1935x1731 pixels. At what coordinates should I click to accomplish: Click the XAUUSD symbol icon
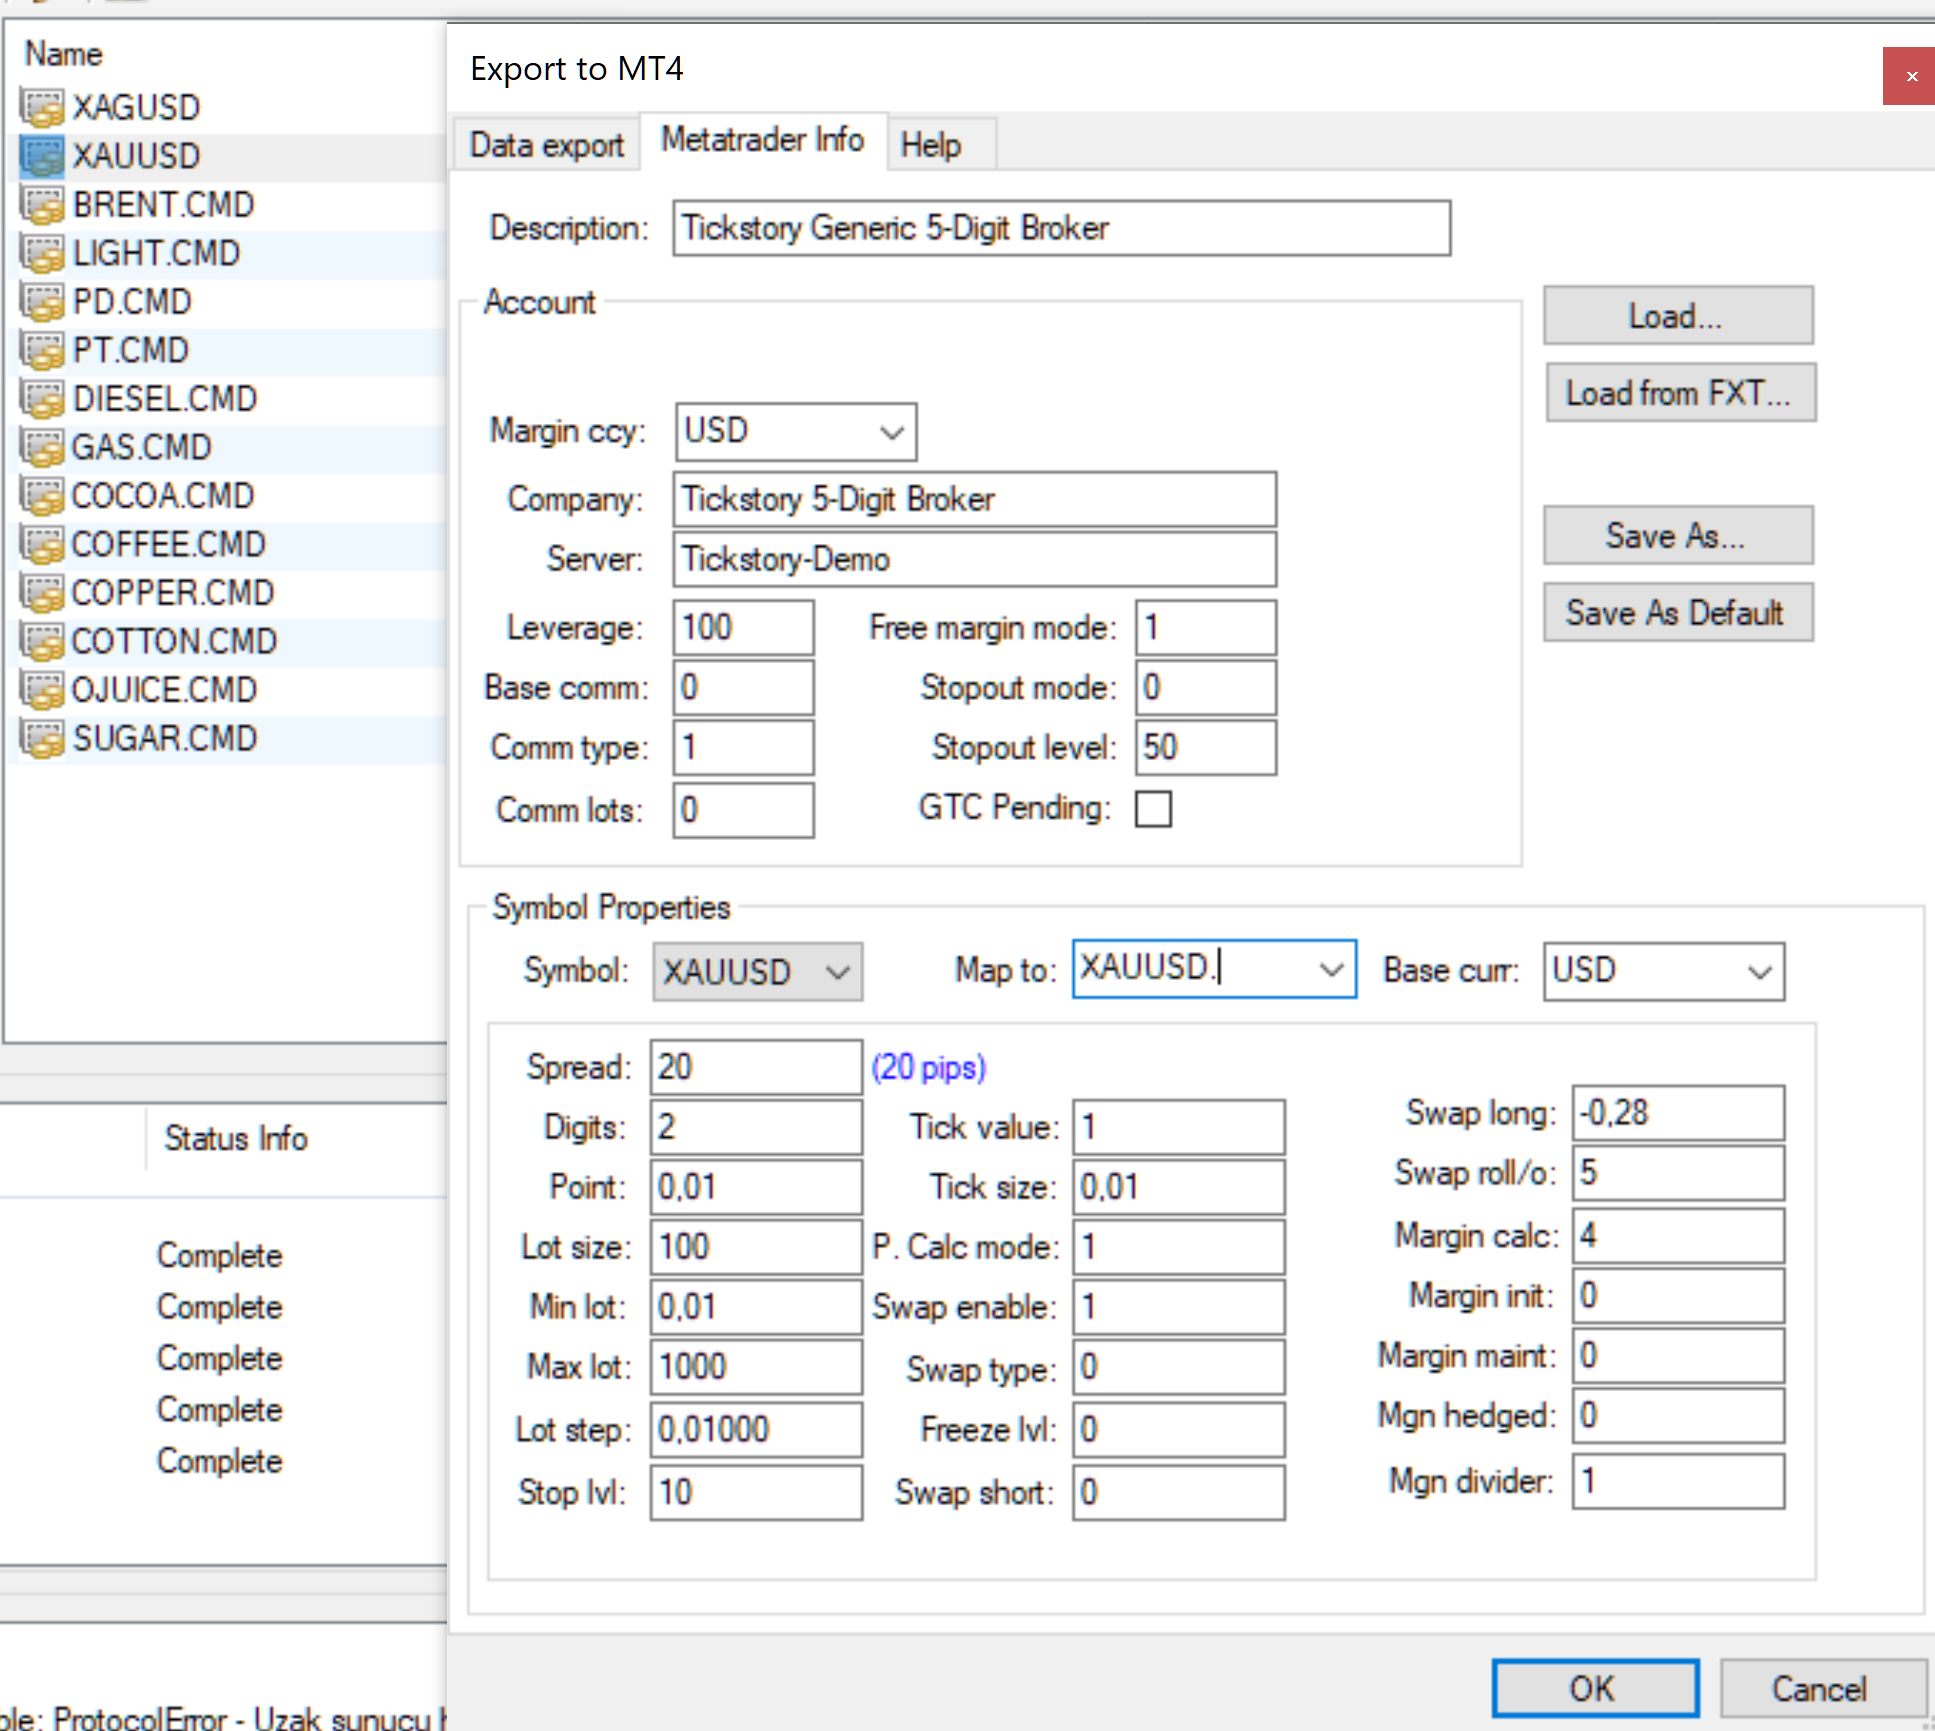(x=43, y=156)
